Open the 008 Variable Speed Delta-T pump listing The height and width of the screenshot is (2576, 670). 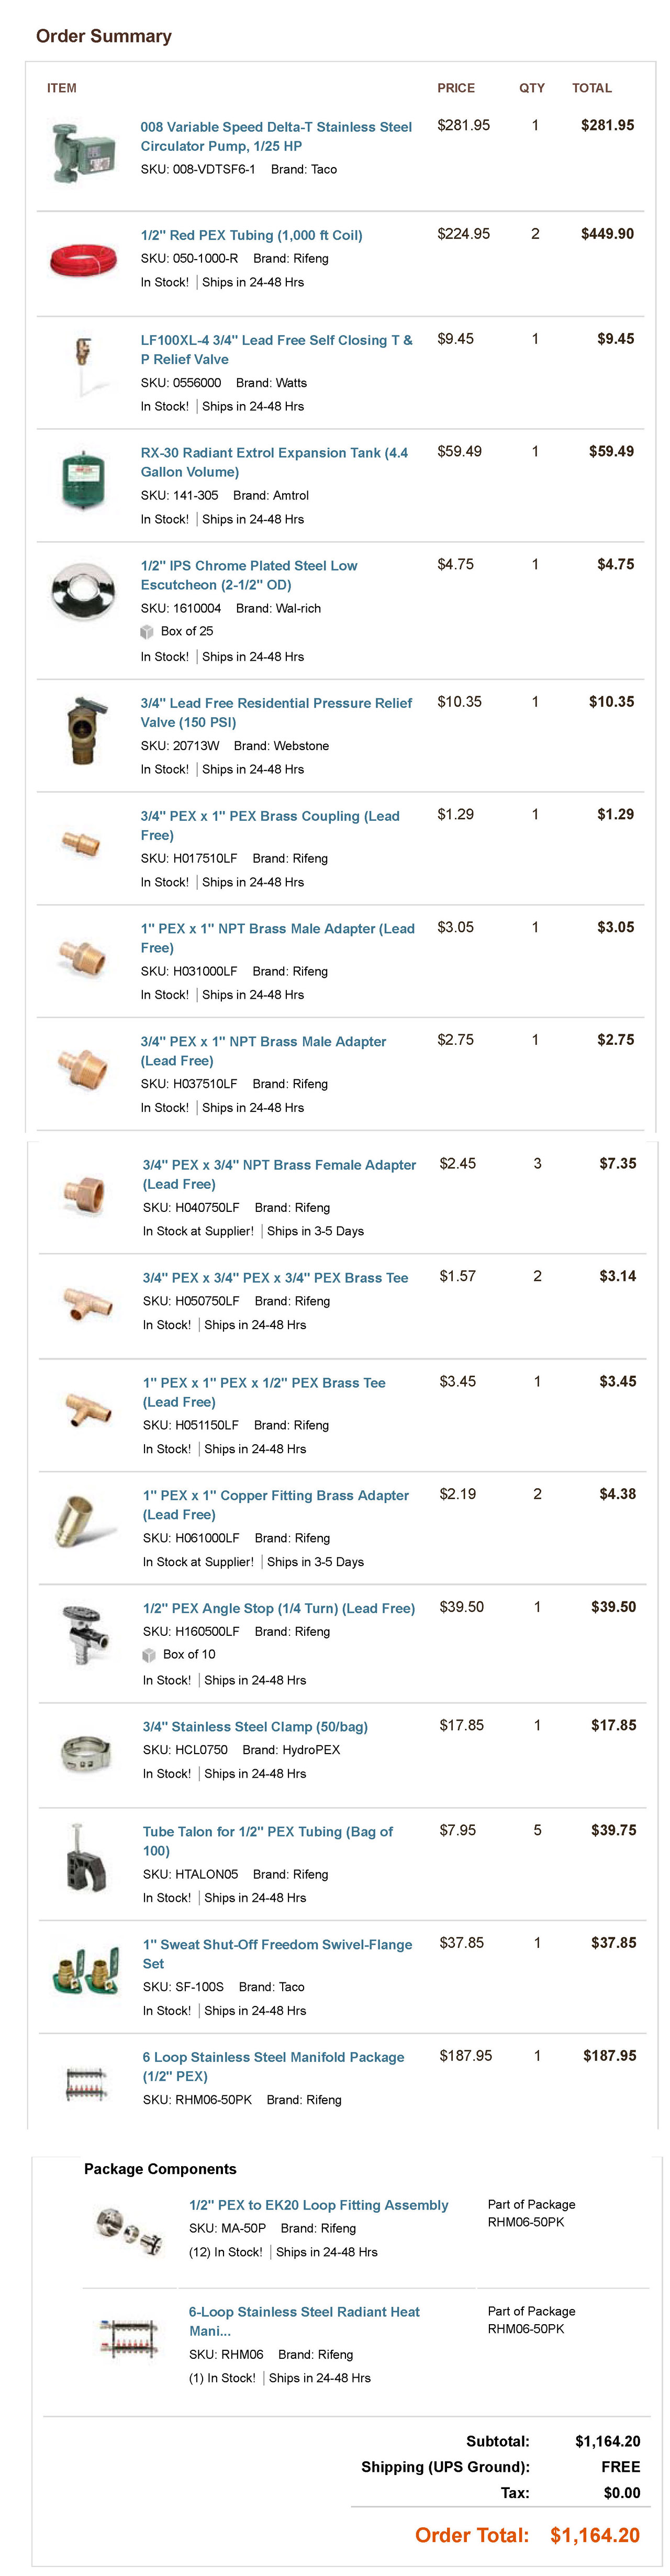tap(276, 137)
